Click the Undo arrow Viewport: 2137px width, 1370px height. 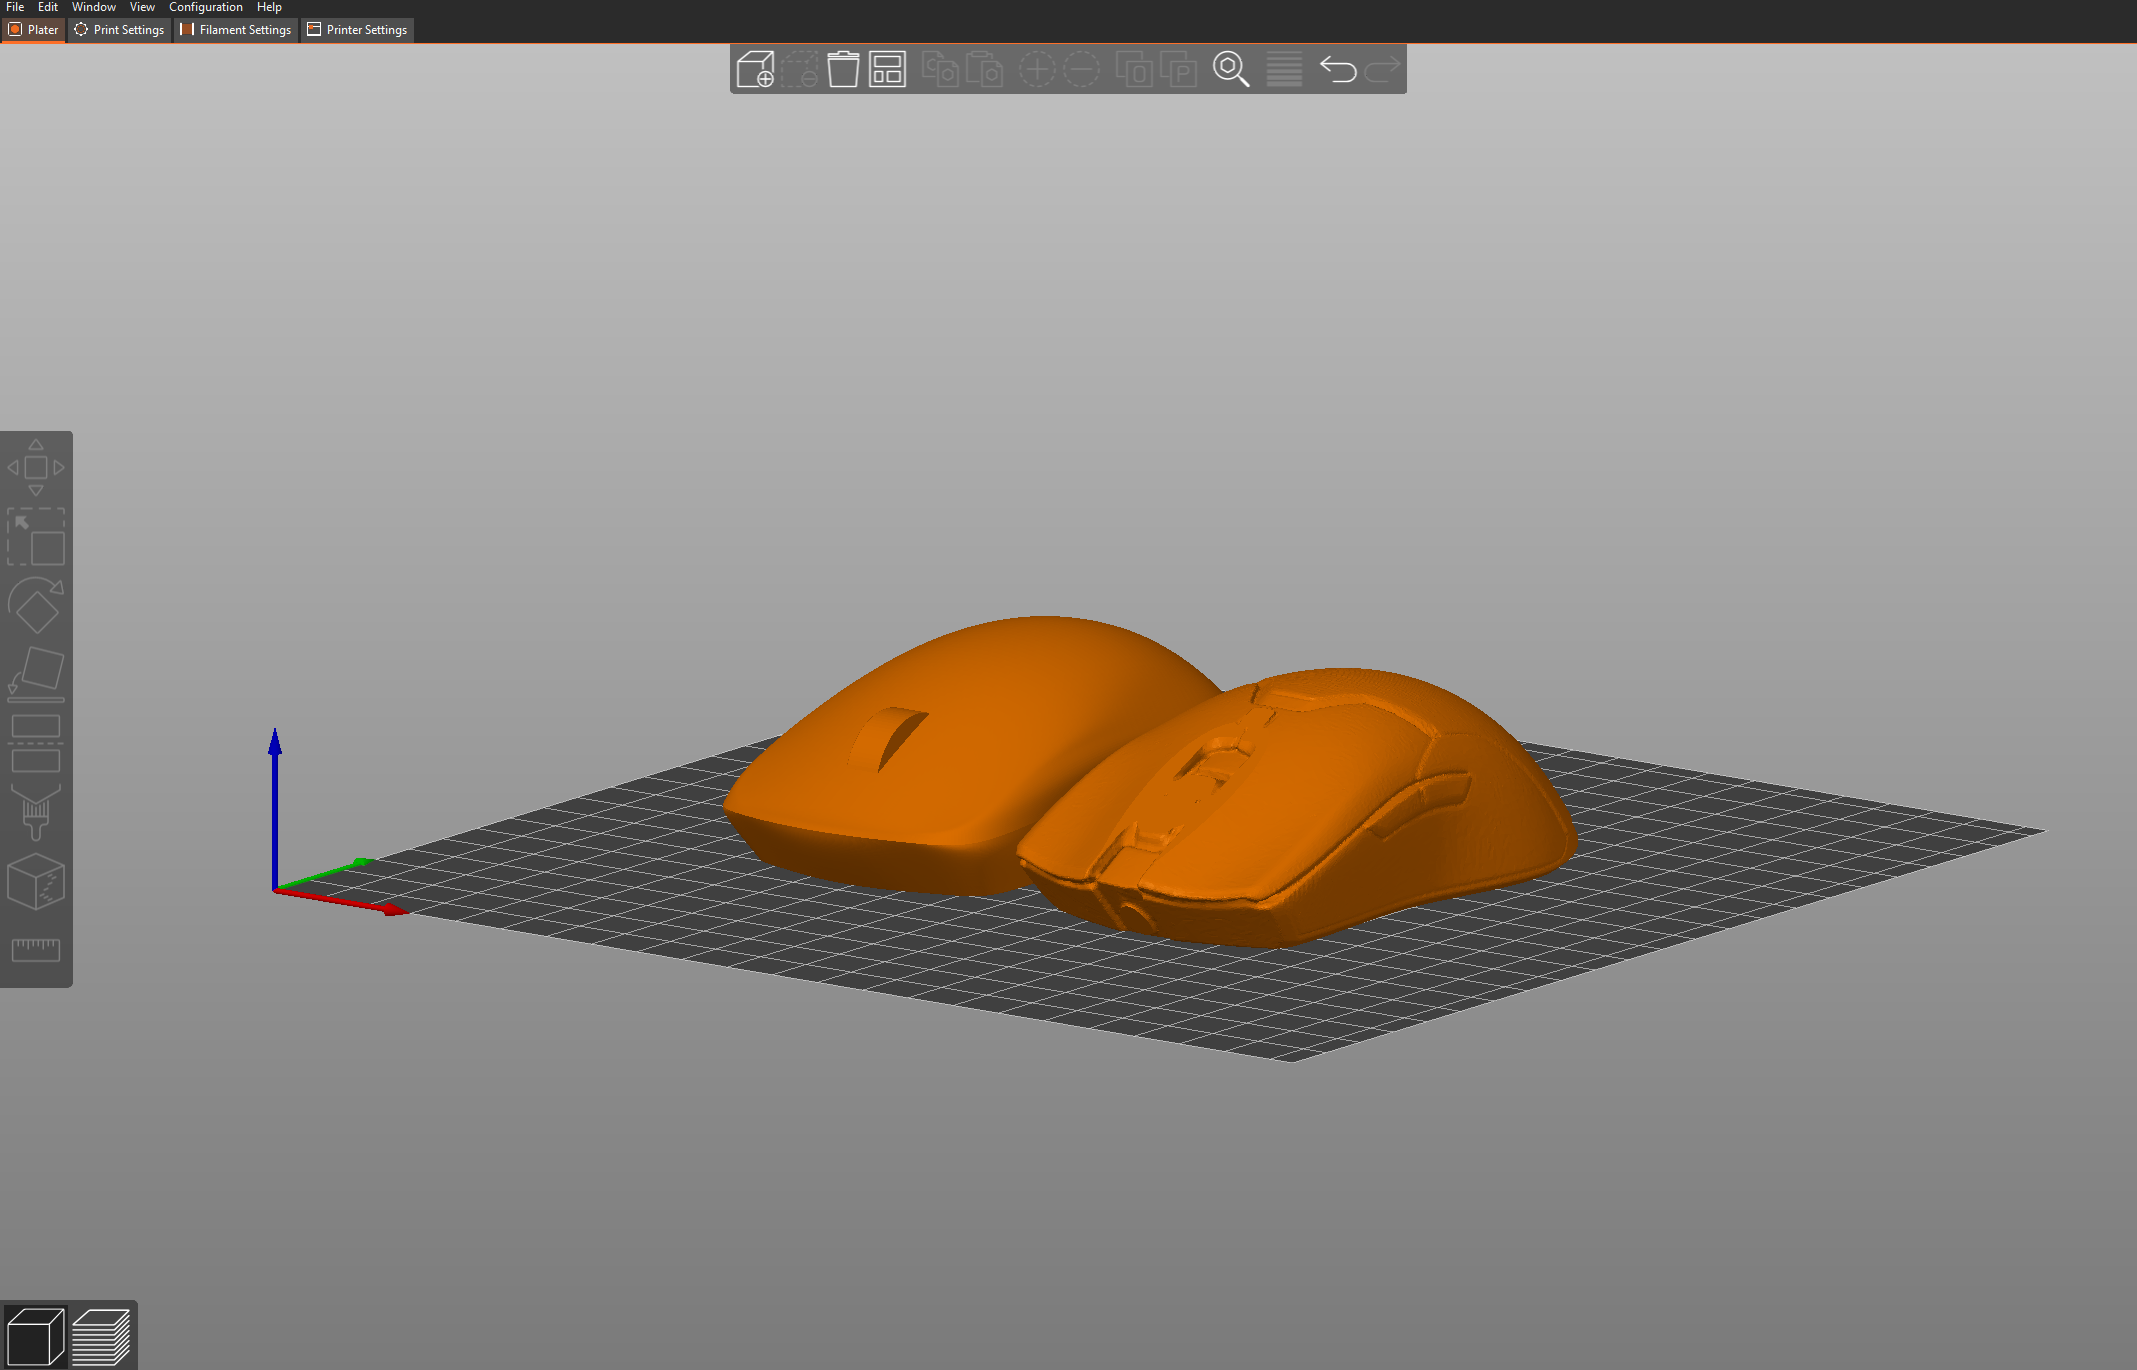tap(1337, 70)
